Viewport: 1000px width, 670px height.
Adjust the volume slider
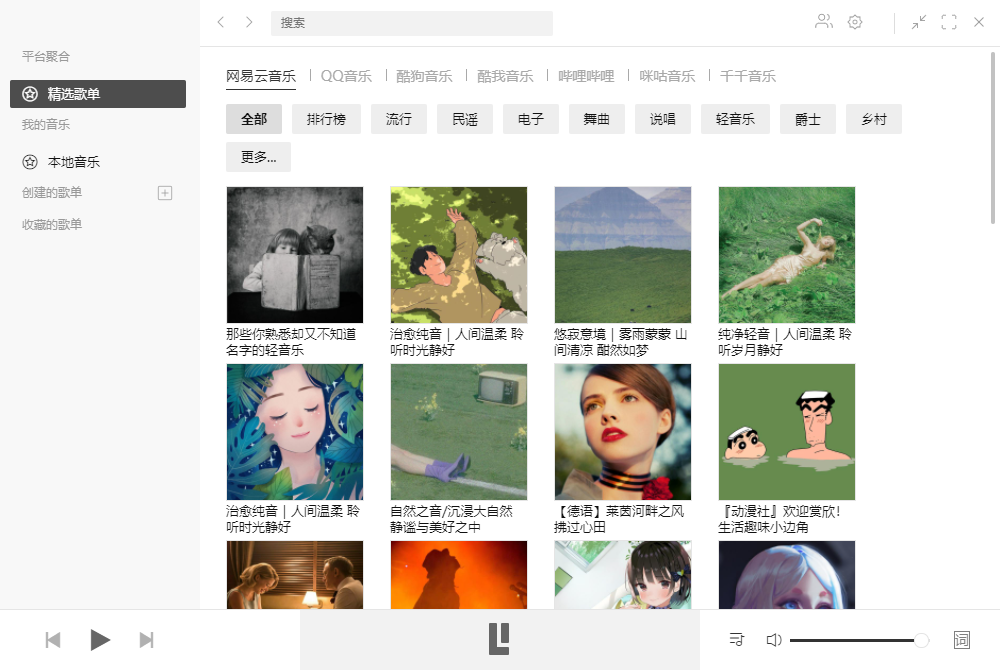pyautogui.click(x=858, y=640)
